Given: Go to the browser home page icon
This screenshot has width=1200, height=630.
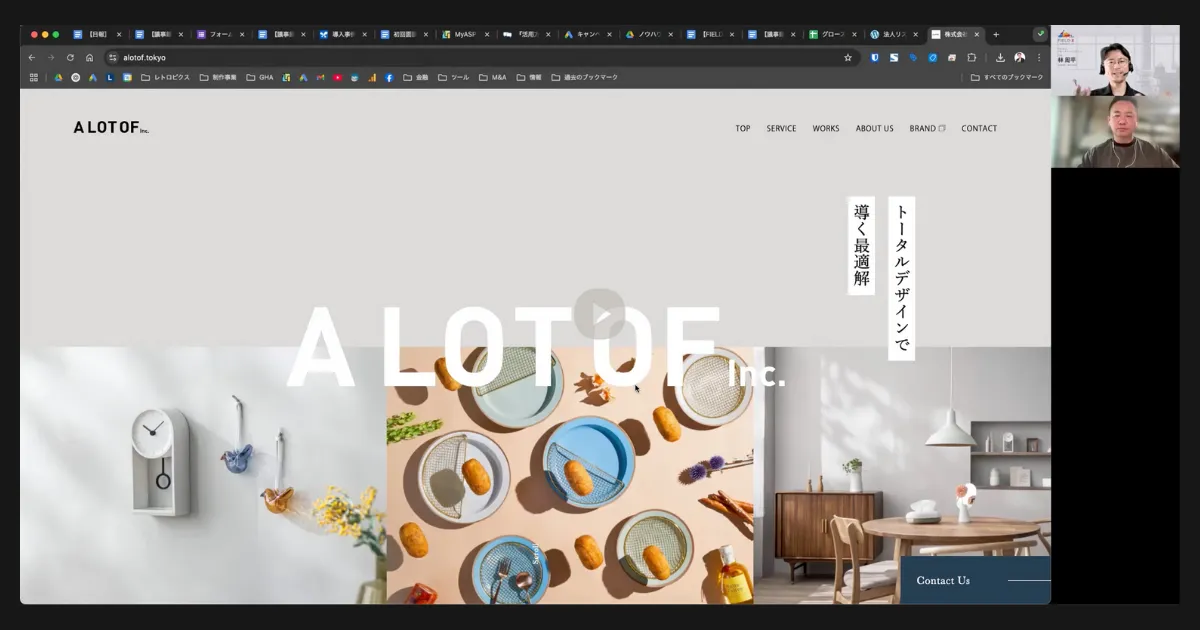Looking at the screenshot, I should pos(89,58).
